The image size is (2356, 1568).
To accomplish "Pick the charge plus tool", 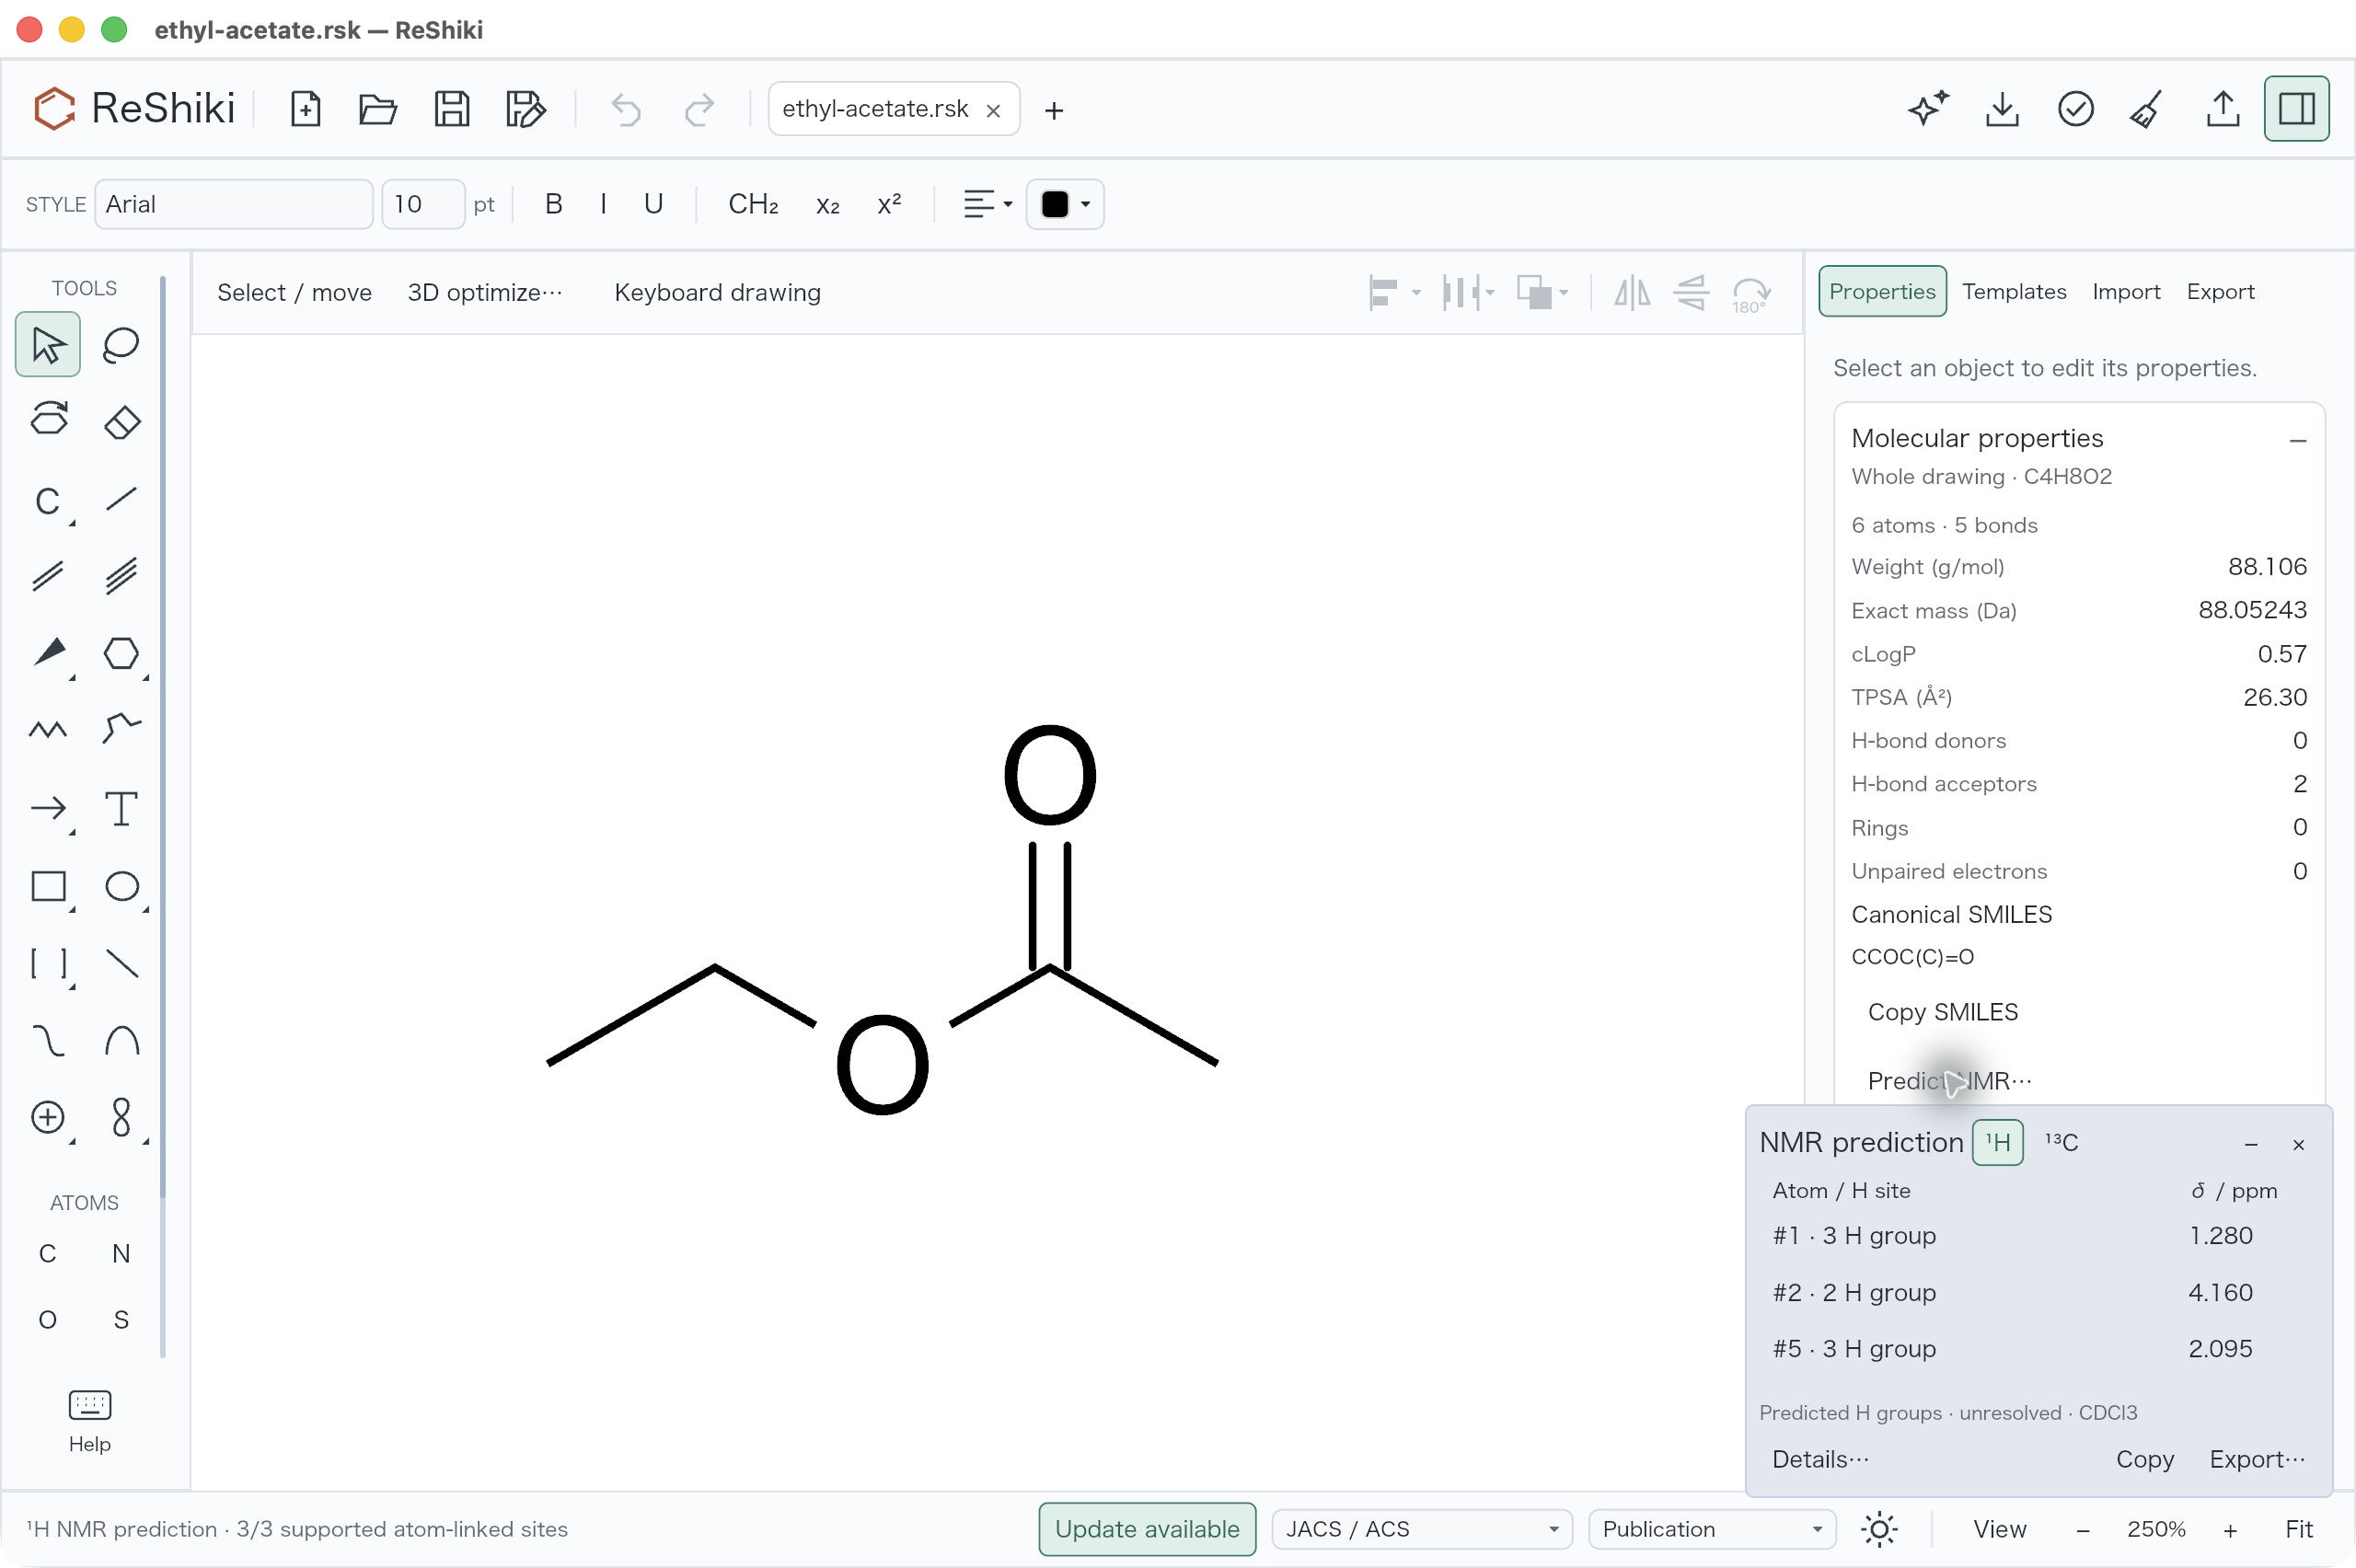I will tap(47, 1117).
